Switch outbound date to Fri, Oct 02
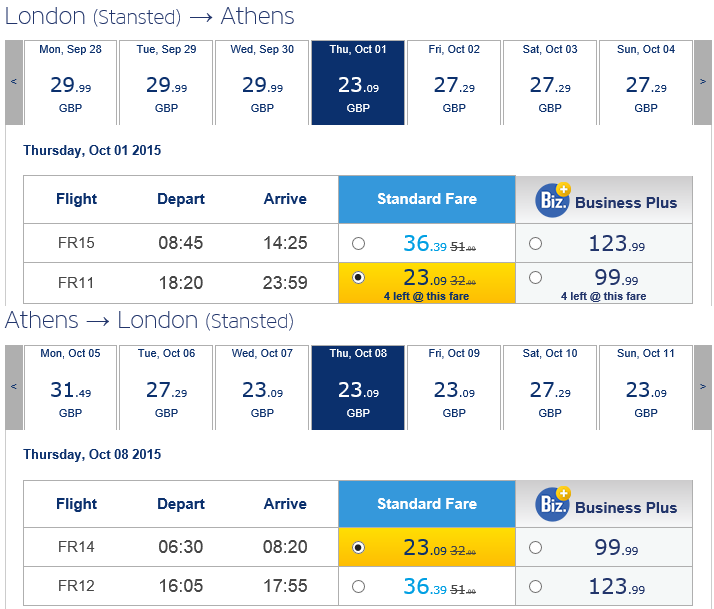Viewport: 714px width, 609px height. click(454, 82)
